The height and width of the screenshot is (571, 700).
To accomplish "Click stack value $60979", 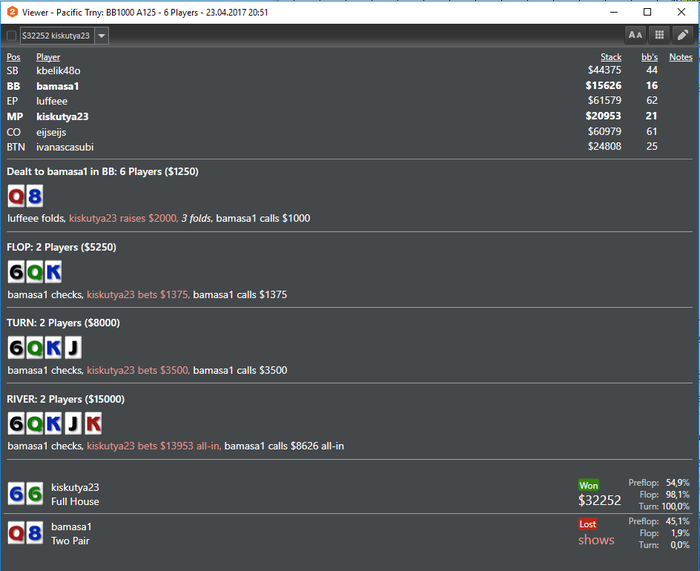I will pyautogui.click(x=604, y=131).
